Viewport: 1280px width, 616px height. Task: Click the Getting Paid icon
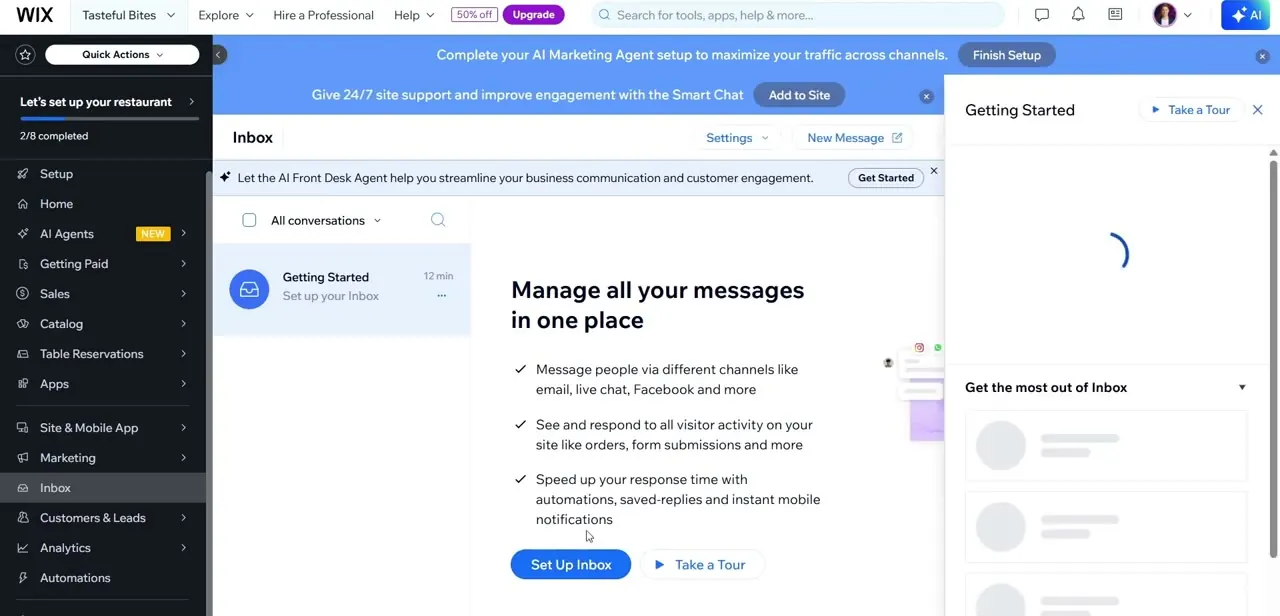tap(22, 264)
